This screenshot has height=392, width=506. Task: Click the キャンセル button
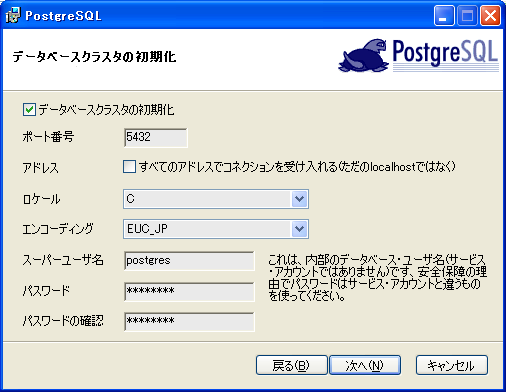452,365
